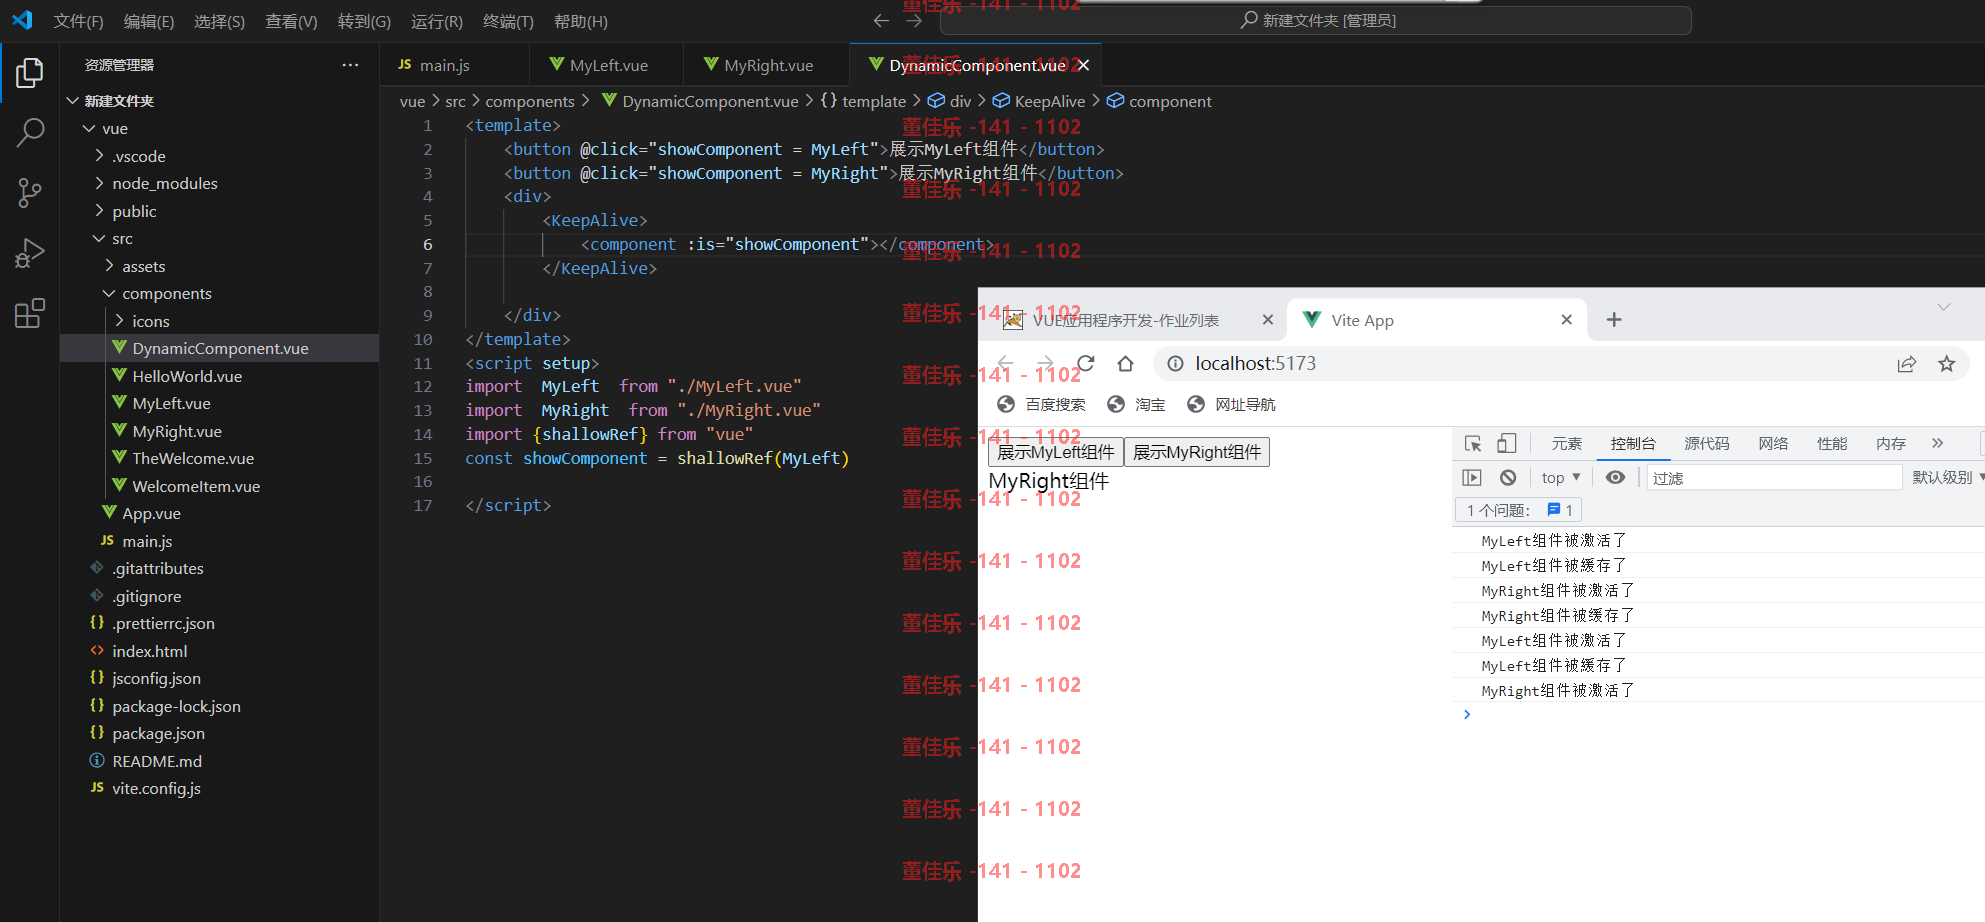Open package.json in the explorer
Viewport: 1985px width, 922px height.
[x=158, y=733]
